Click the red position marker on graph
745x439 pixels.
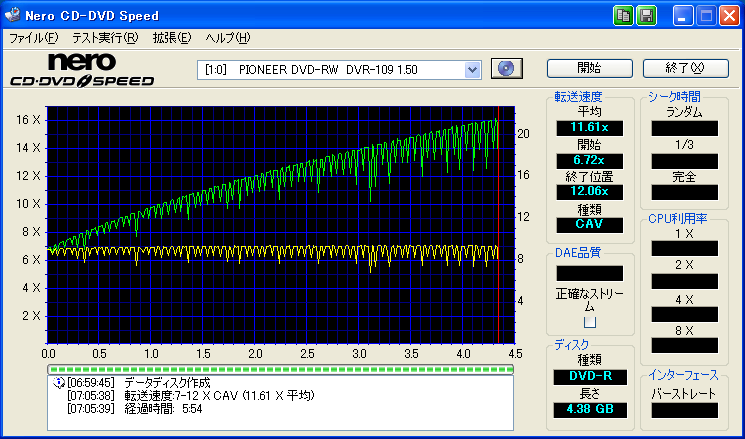pos(498,224)
